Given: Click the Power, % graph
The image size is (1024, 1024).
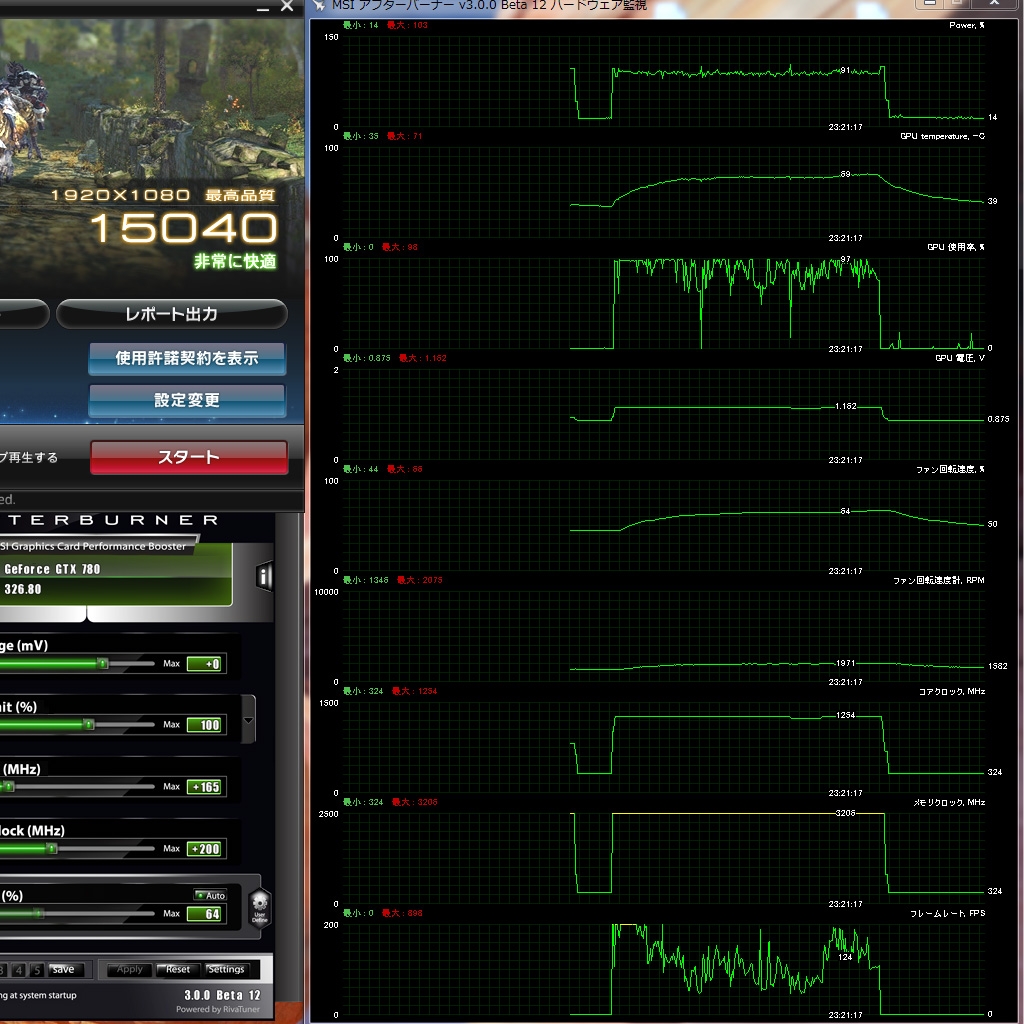Looking at the screenshot, I should click(663, 82).
